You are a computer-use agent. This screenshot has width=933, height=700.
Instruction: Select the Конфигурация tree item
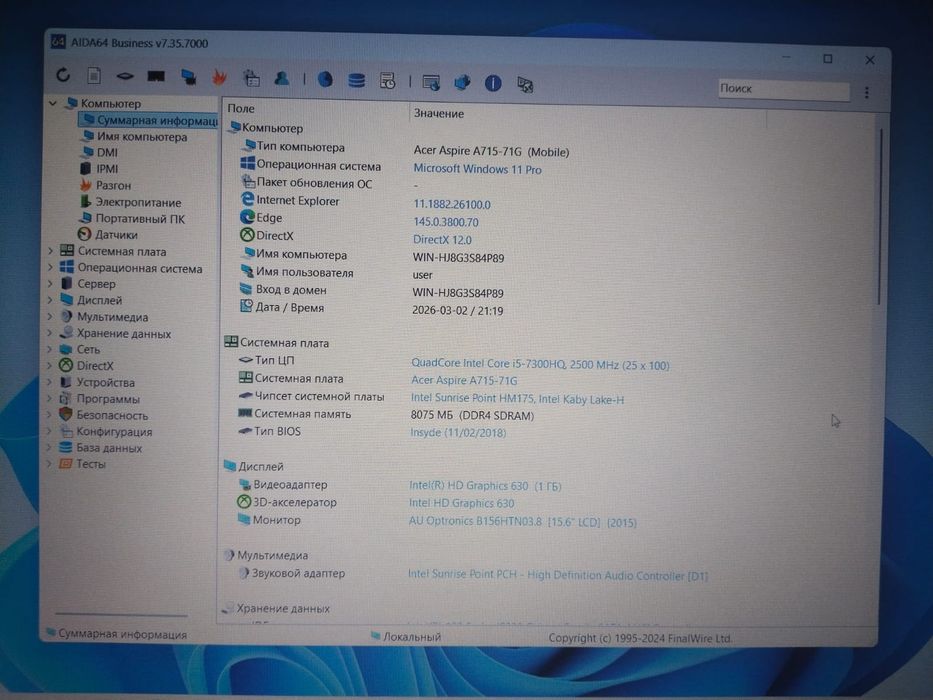(114, 431)
